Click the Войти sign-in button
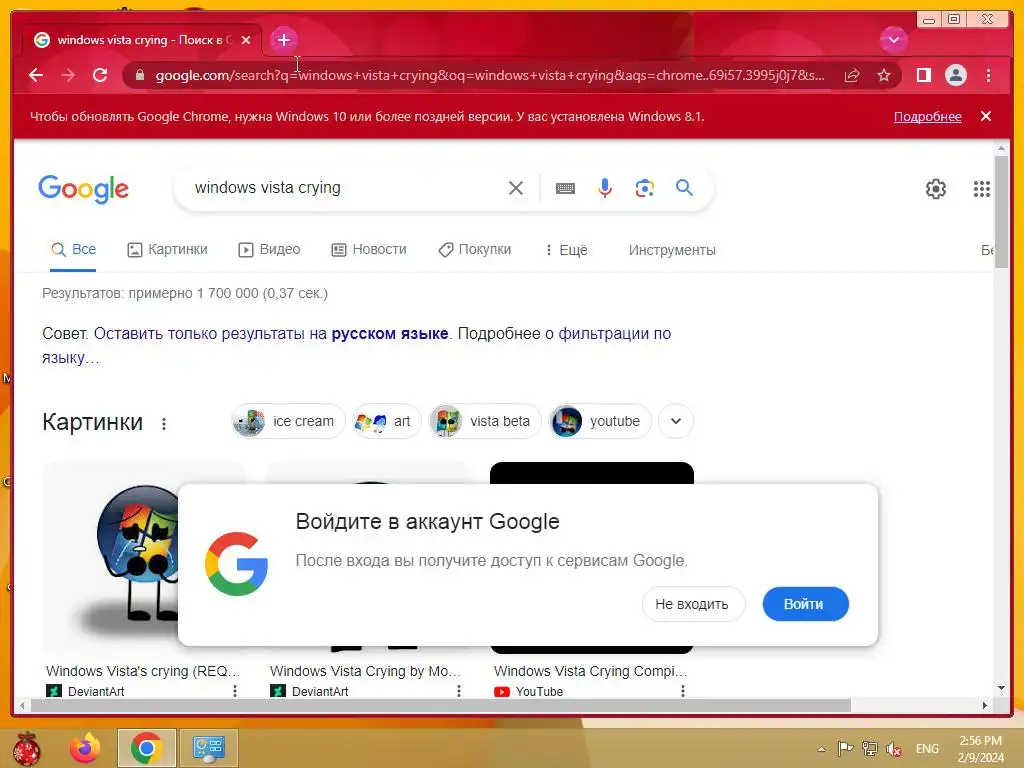1024x768 pixels. tap(805, 604)
